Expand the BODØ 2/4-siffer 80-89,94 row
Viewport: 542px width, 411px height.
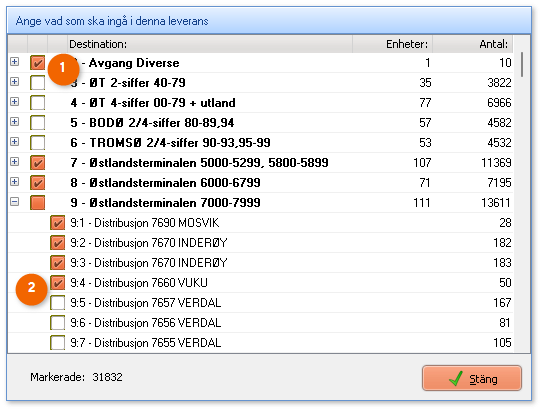(x=15, y=122)
